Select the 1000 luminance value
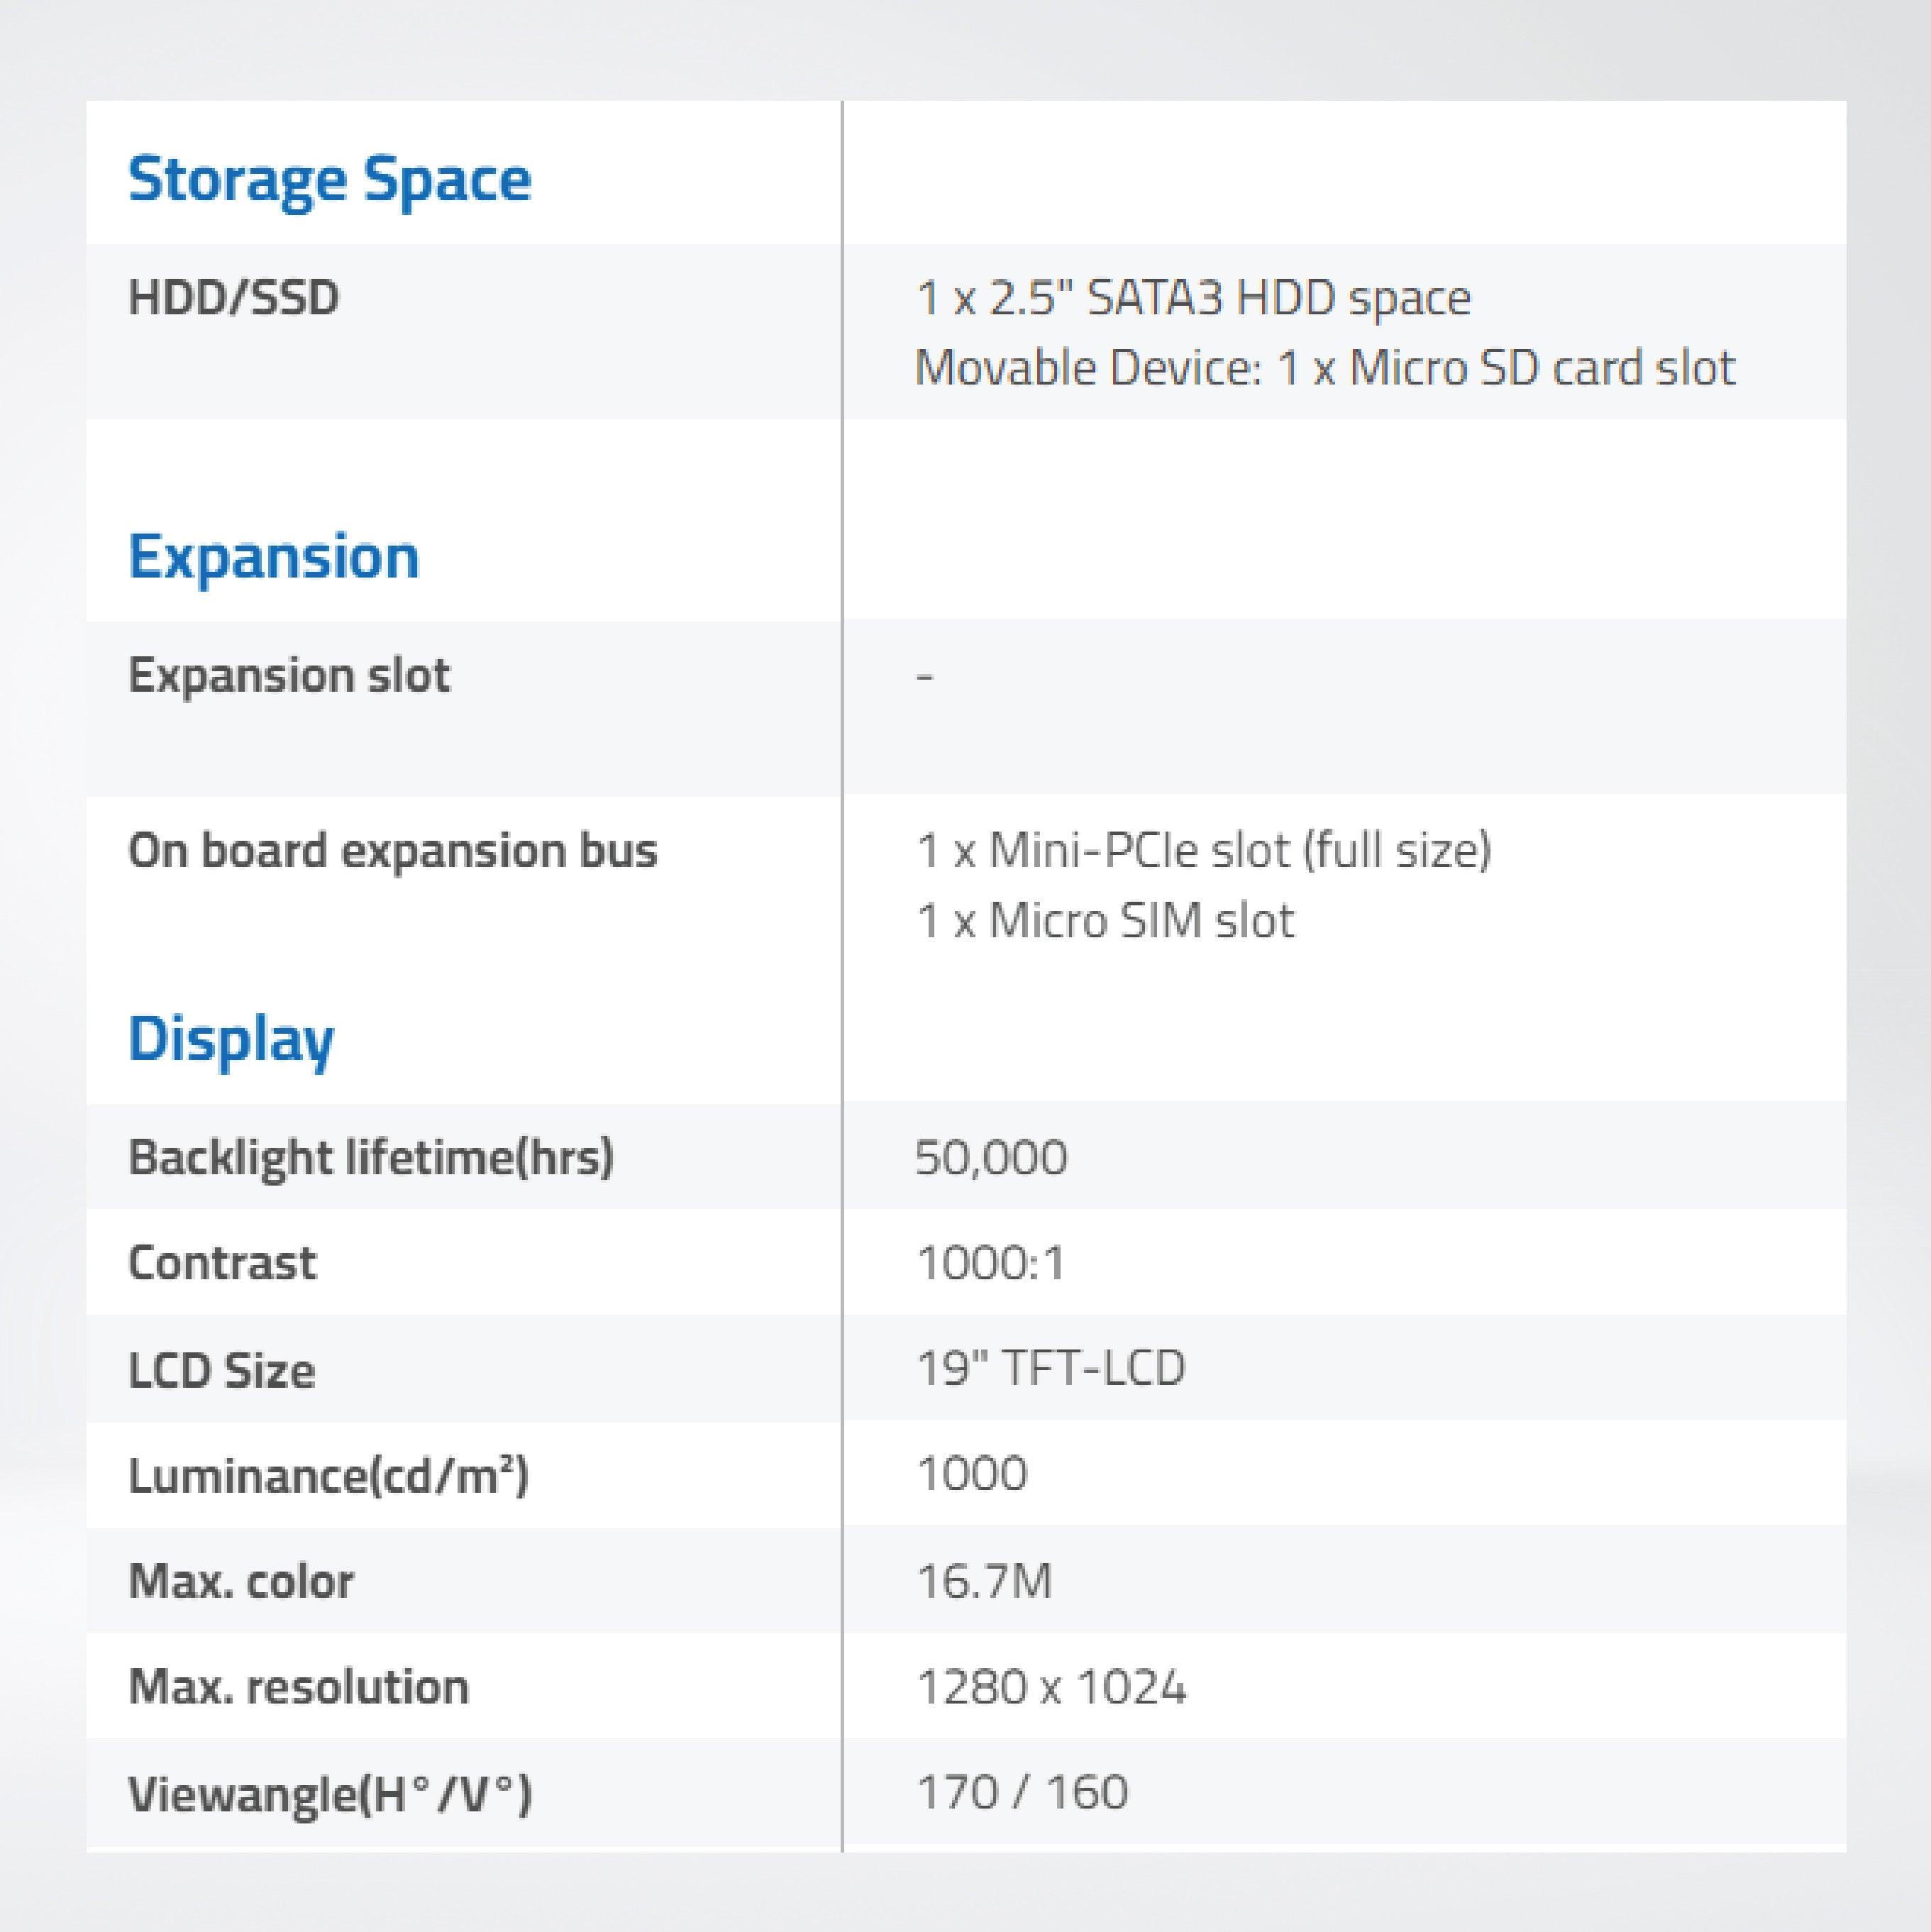1931x1932 pixels. [x=972, y=1474]
